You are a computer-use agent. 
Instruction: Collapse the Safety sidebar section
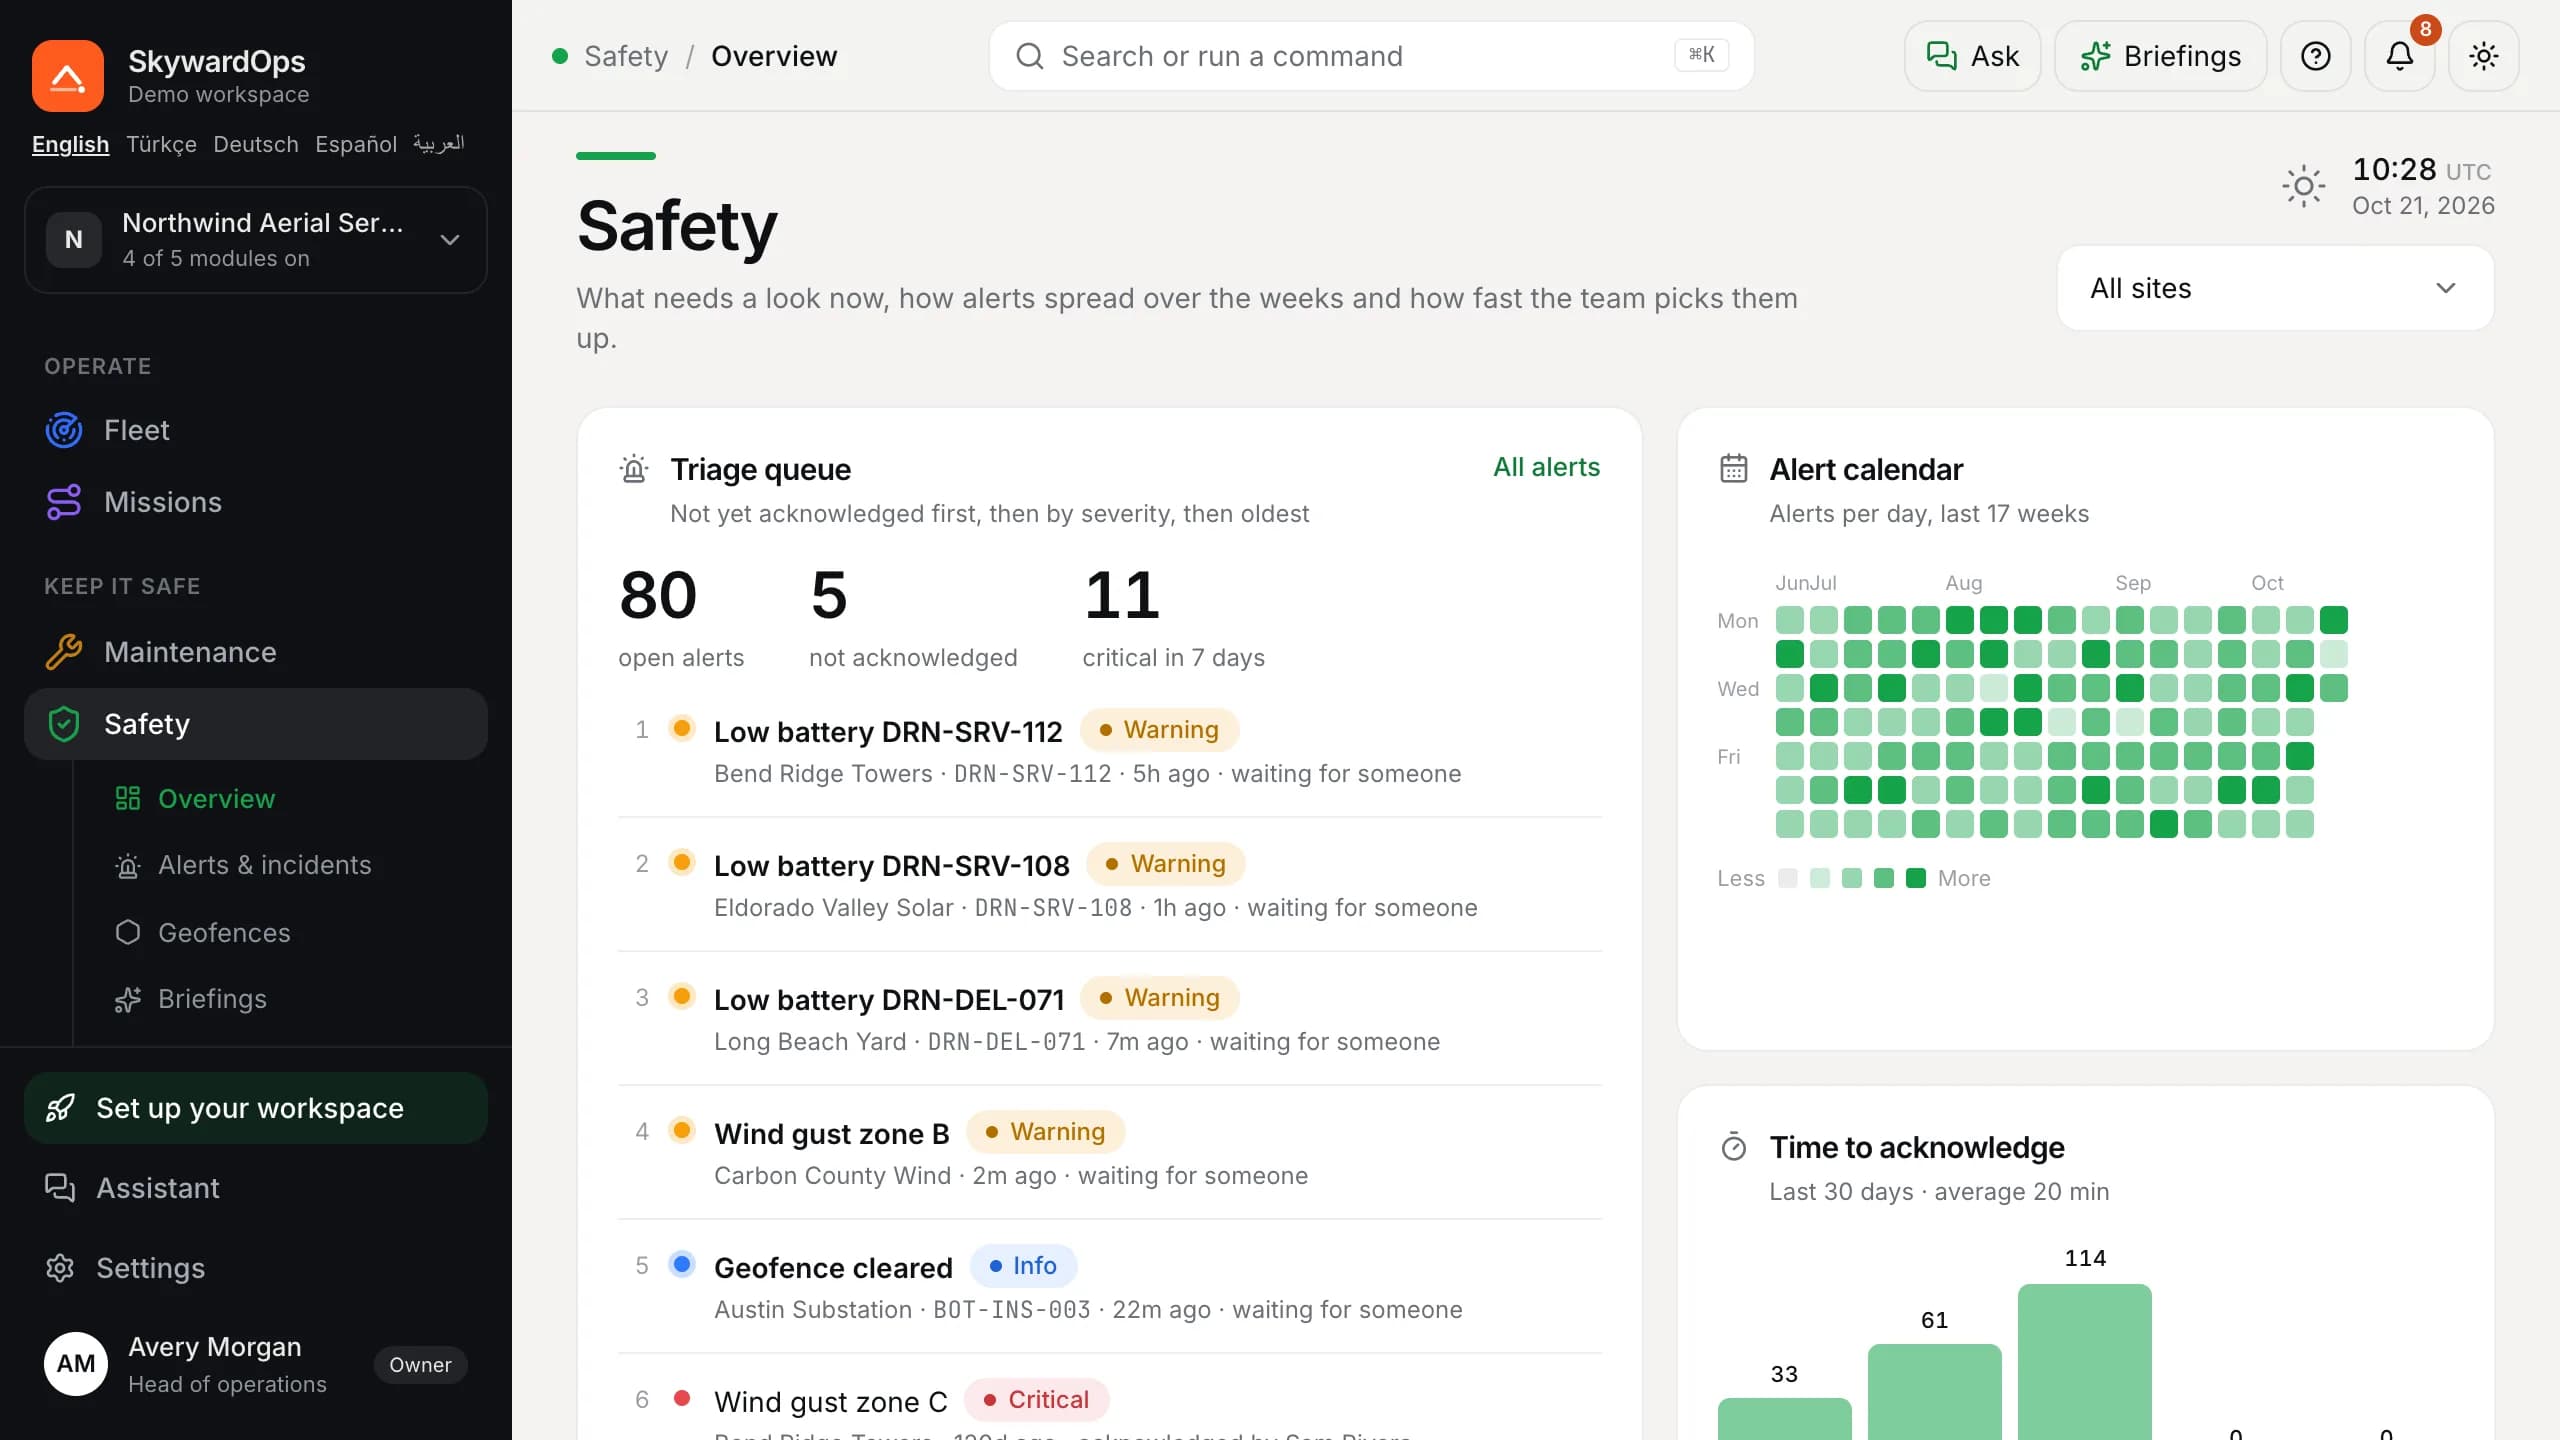[x=256, y=724]
